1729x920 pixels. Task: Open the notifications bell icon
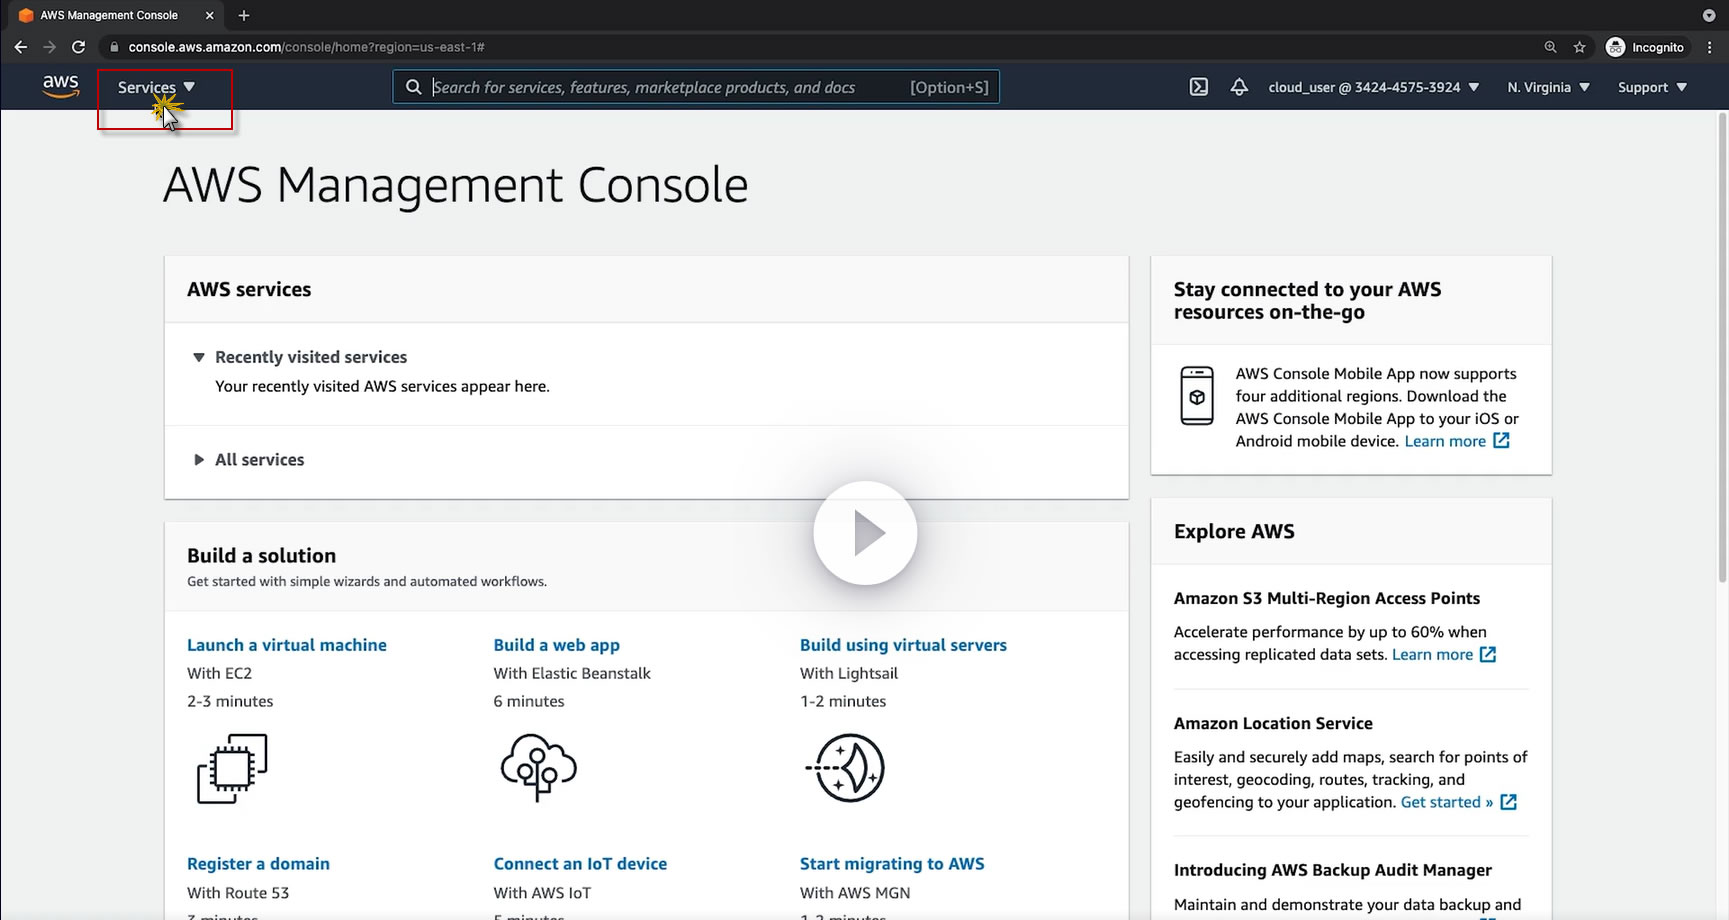pos(1239,87)
